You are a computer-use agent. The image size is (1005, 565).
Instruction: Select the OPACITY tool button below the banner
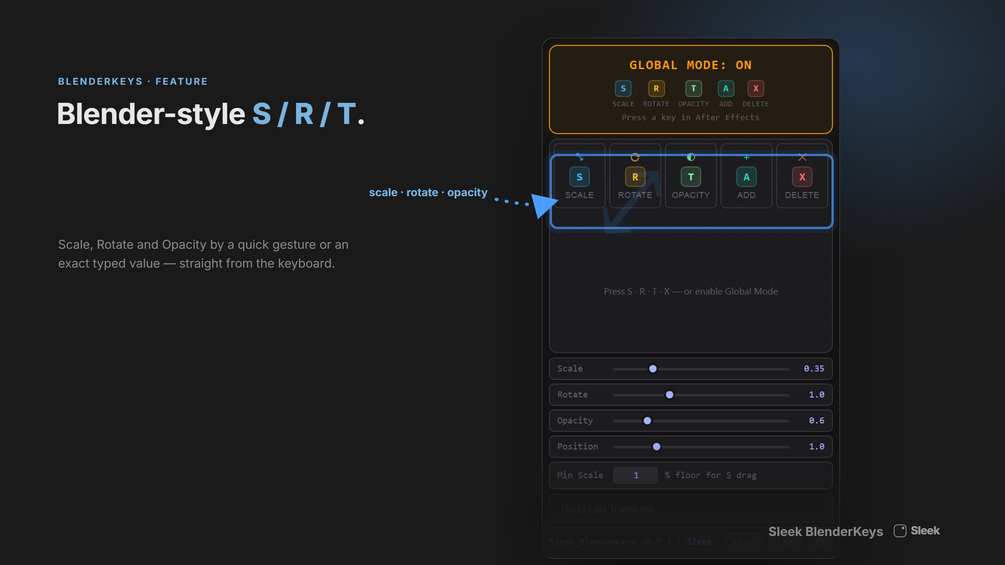pos(690,176)
